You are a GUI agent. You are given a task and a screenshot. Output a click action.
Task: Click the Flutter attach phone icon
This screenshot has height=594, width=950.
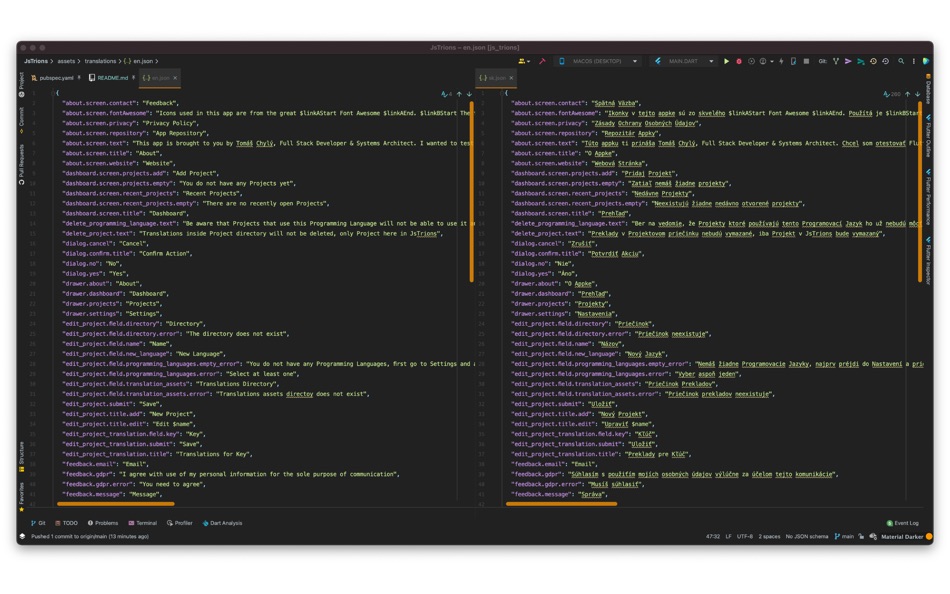(793, 61)
